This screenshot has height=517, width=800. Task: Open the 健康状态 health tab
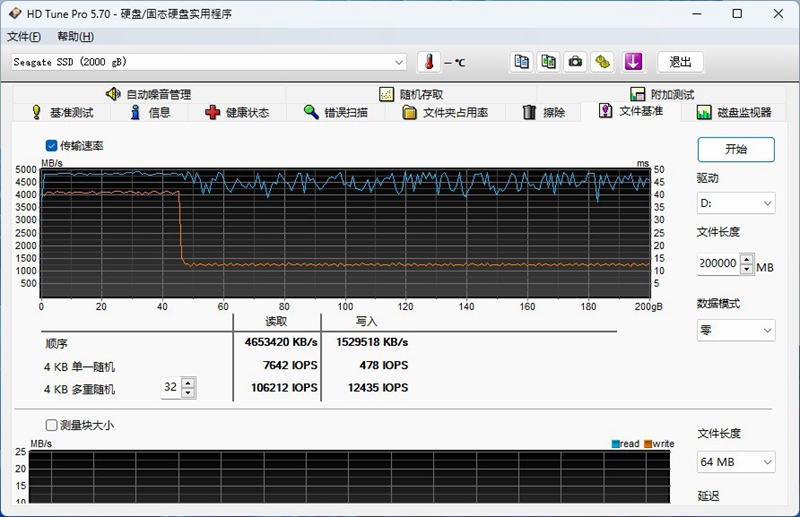237,113
